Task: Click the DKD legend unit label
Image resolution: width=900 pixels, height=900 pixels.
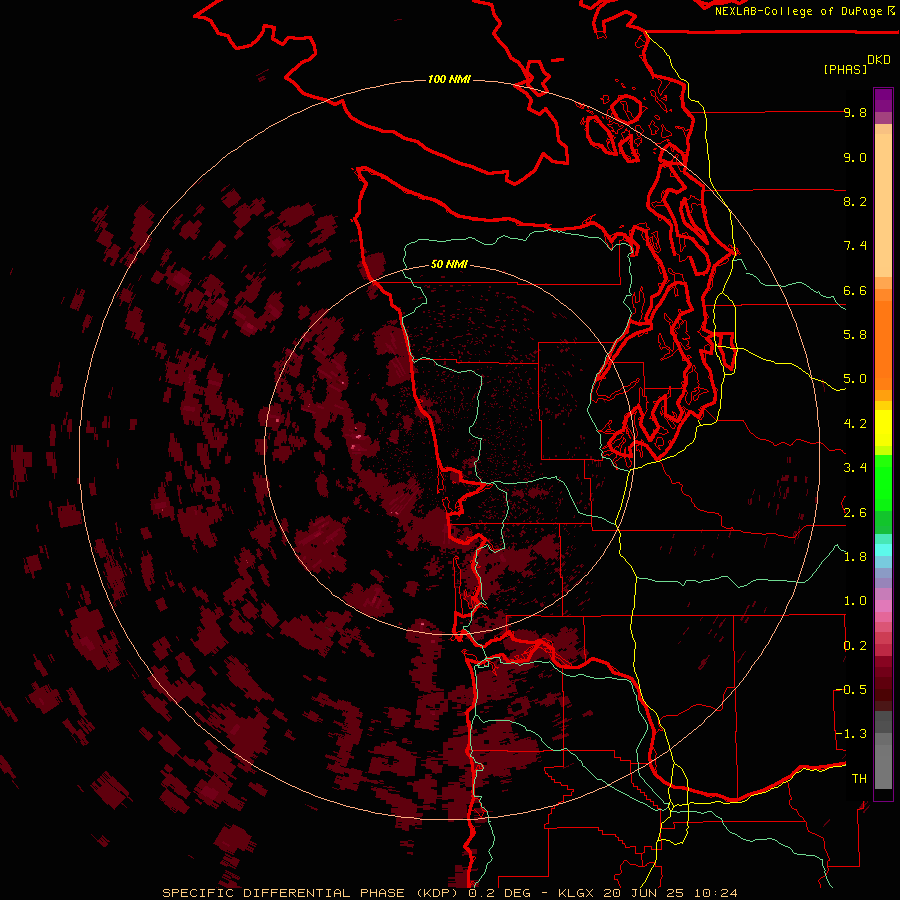Action: pos(879,60)
